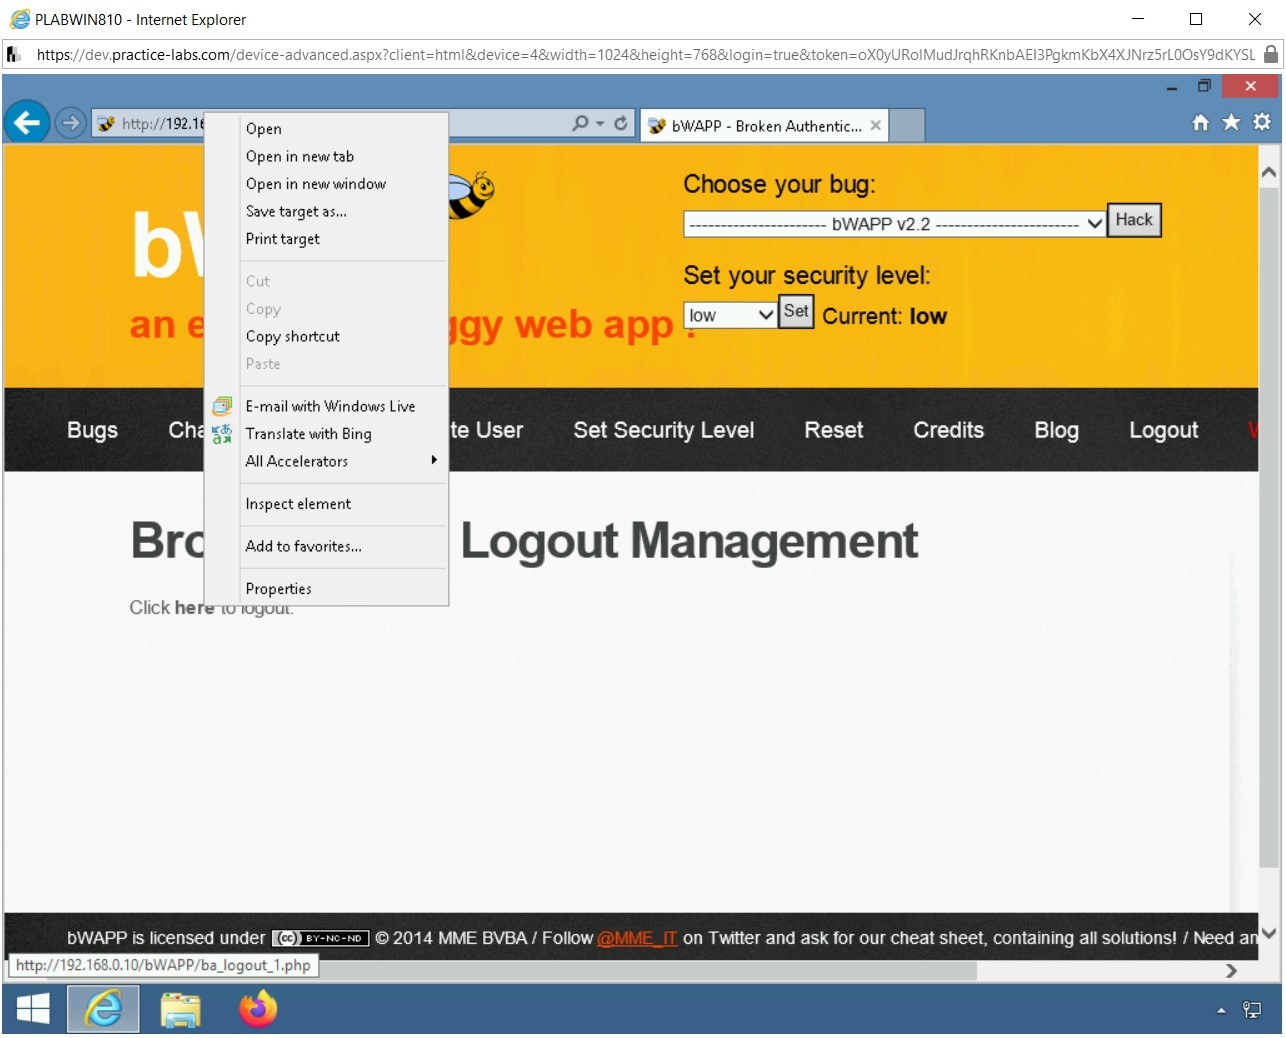Open the Credits page in the navigation bar

[947, 430]
